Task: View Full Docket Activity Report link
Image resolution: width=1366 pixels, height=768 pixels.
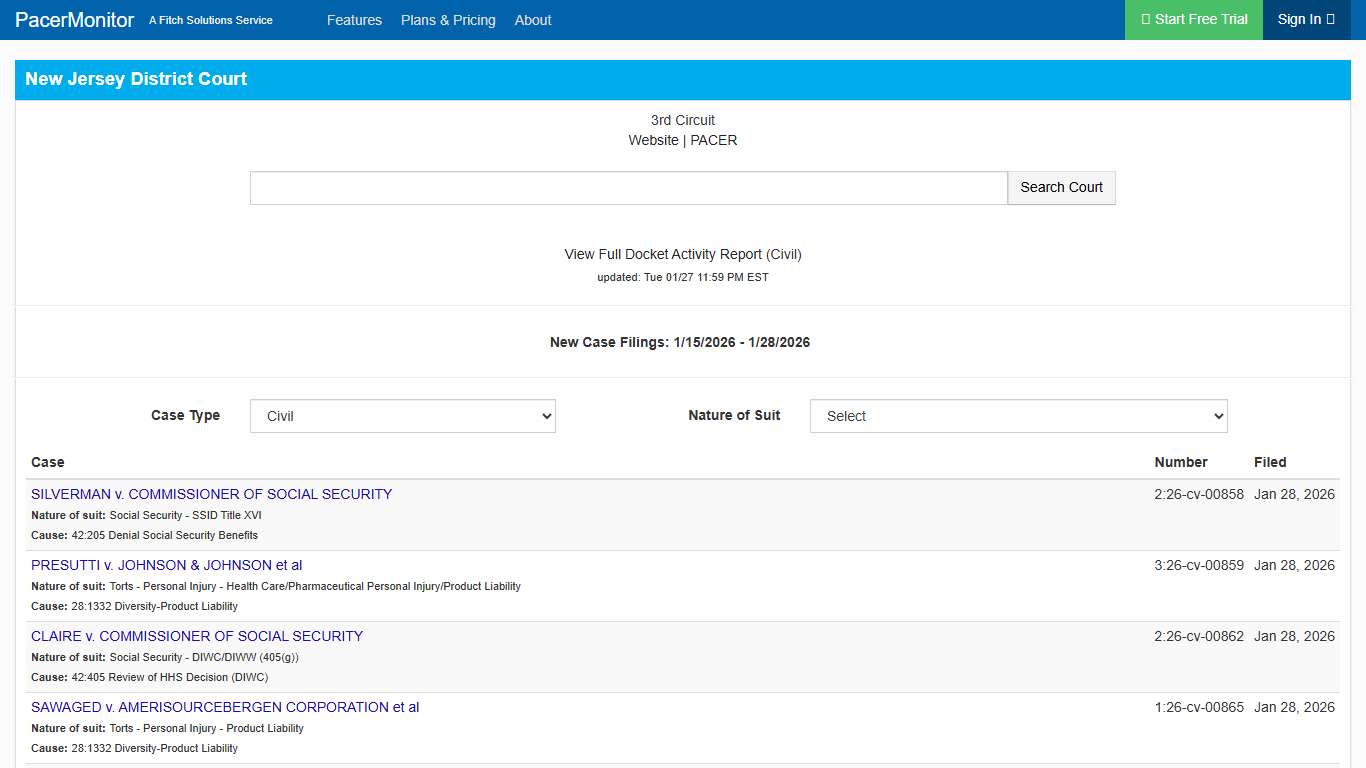Action: pos(683,255)
